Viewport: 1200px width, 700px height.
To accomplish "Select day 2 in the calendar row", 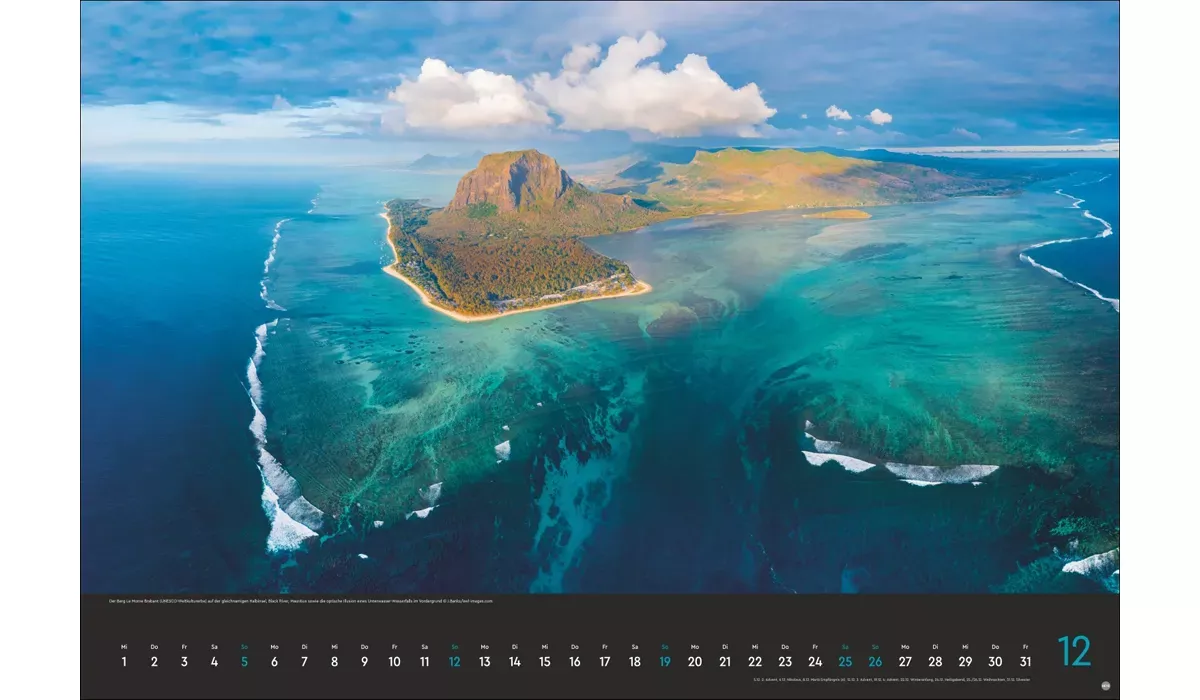I will point(154,661).
